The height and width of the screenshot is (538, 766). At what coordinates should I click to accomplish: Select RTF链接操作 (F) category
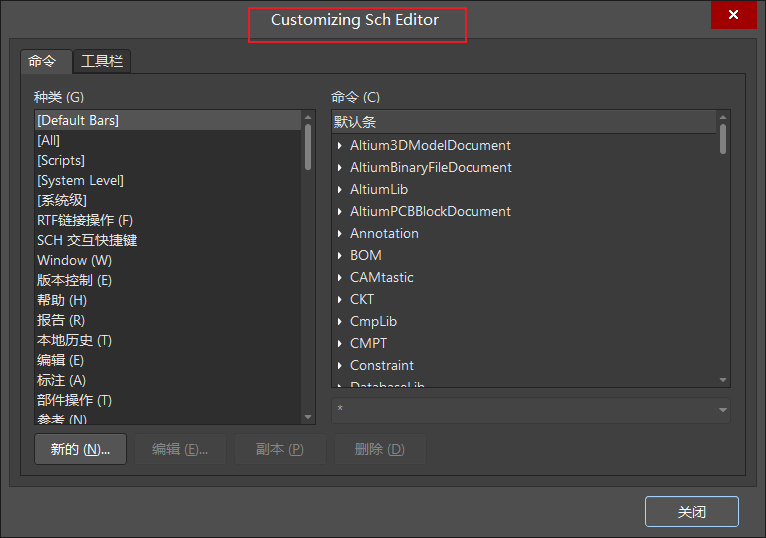click(169, 220)
